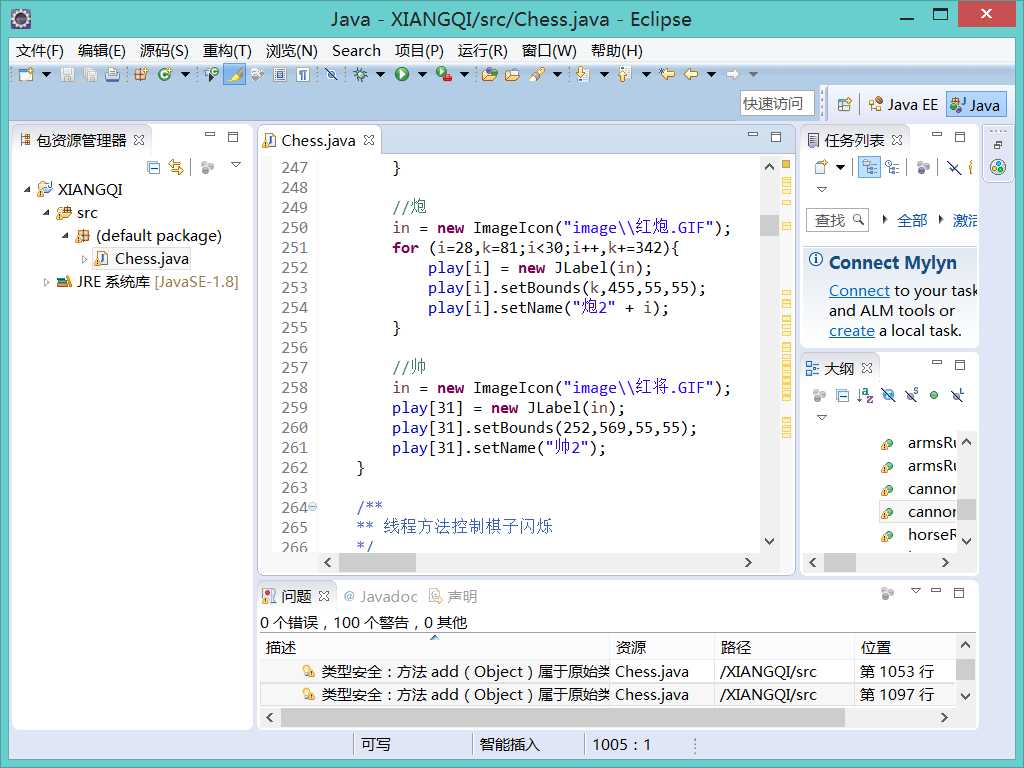Click the New Java Class icon
Image resolution: width=1024 pixels, height=768 pixels.
164,74
